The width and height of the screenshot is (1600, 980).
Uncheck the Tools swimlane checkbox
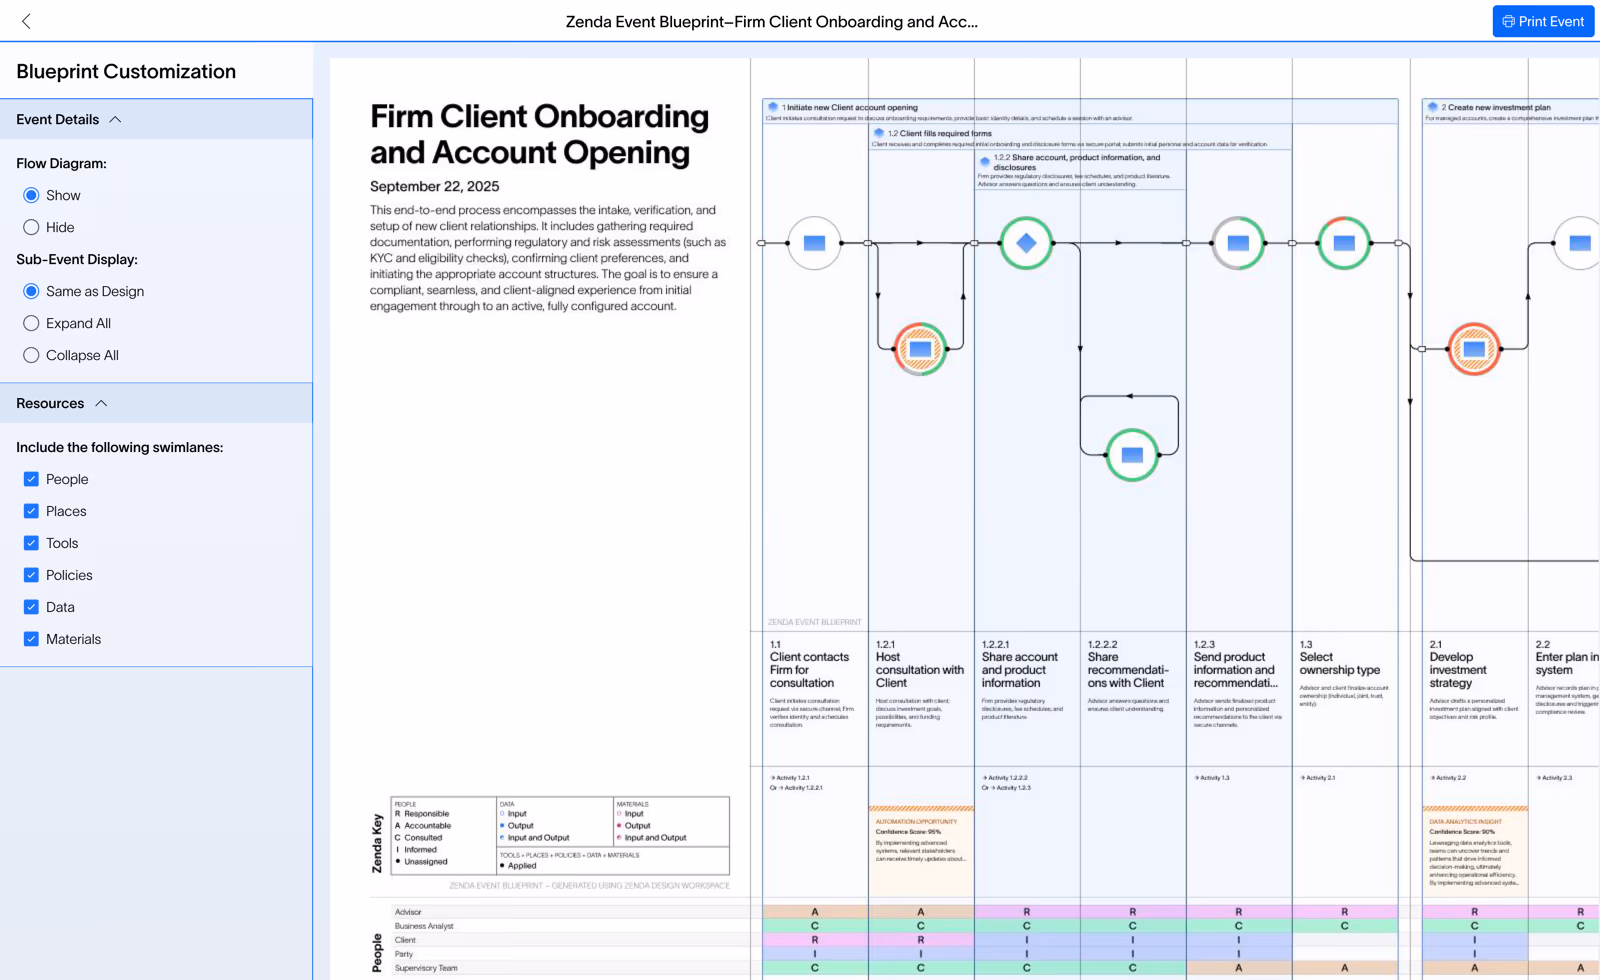coord(31,543)
